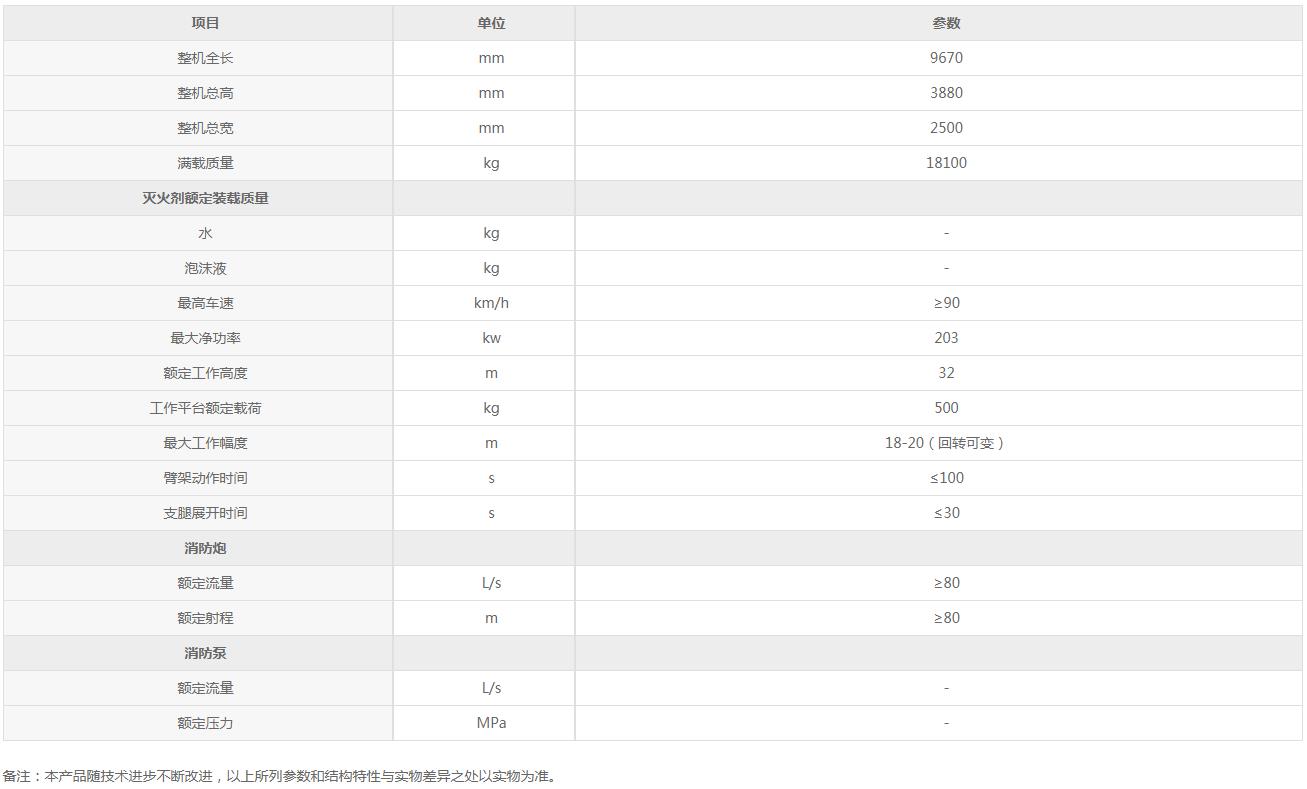
Task: Click the 9670 length value
Action: coord(946,58)
